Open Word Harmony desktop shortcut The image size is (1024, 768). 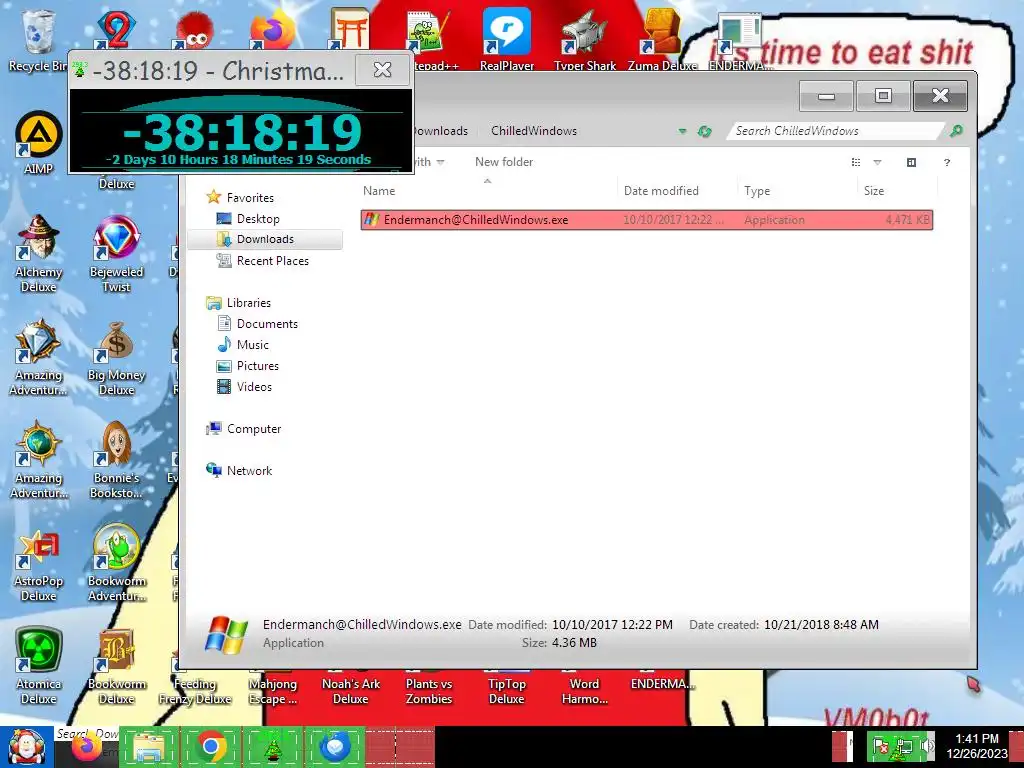pyautogui.click(x=584, y=689)
